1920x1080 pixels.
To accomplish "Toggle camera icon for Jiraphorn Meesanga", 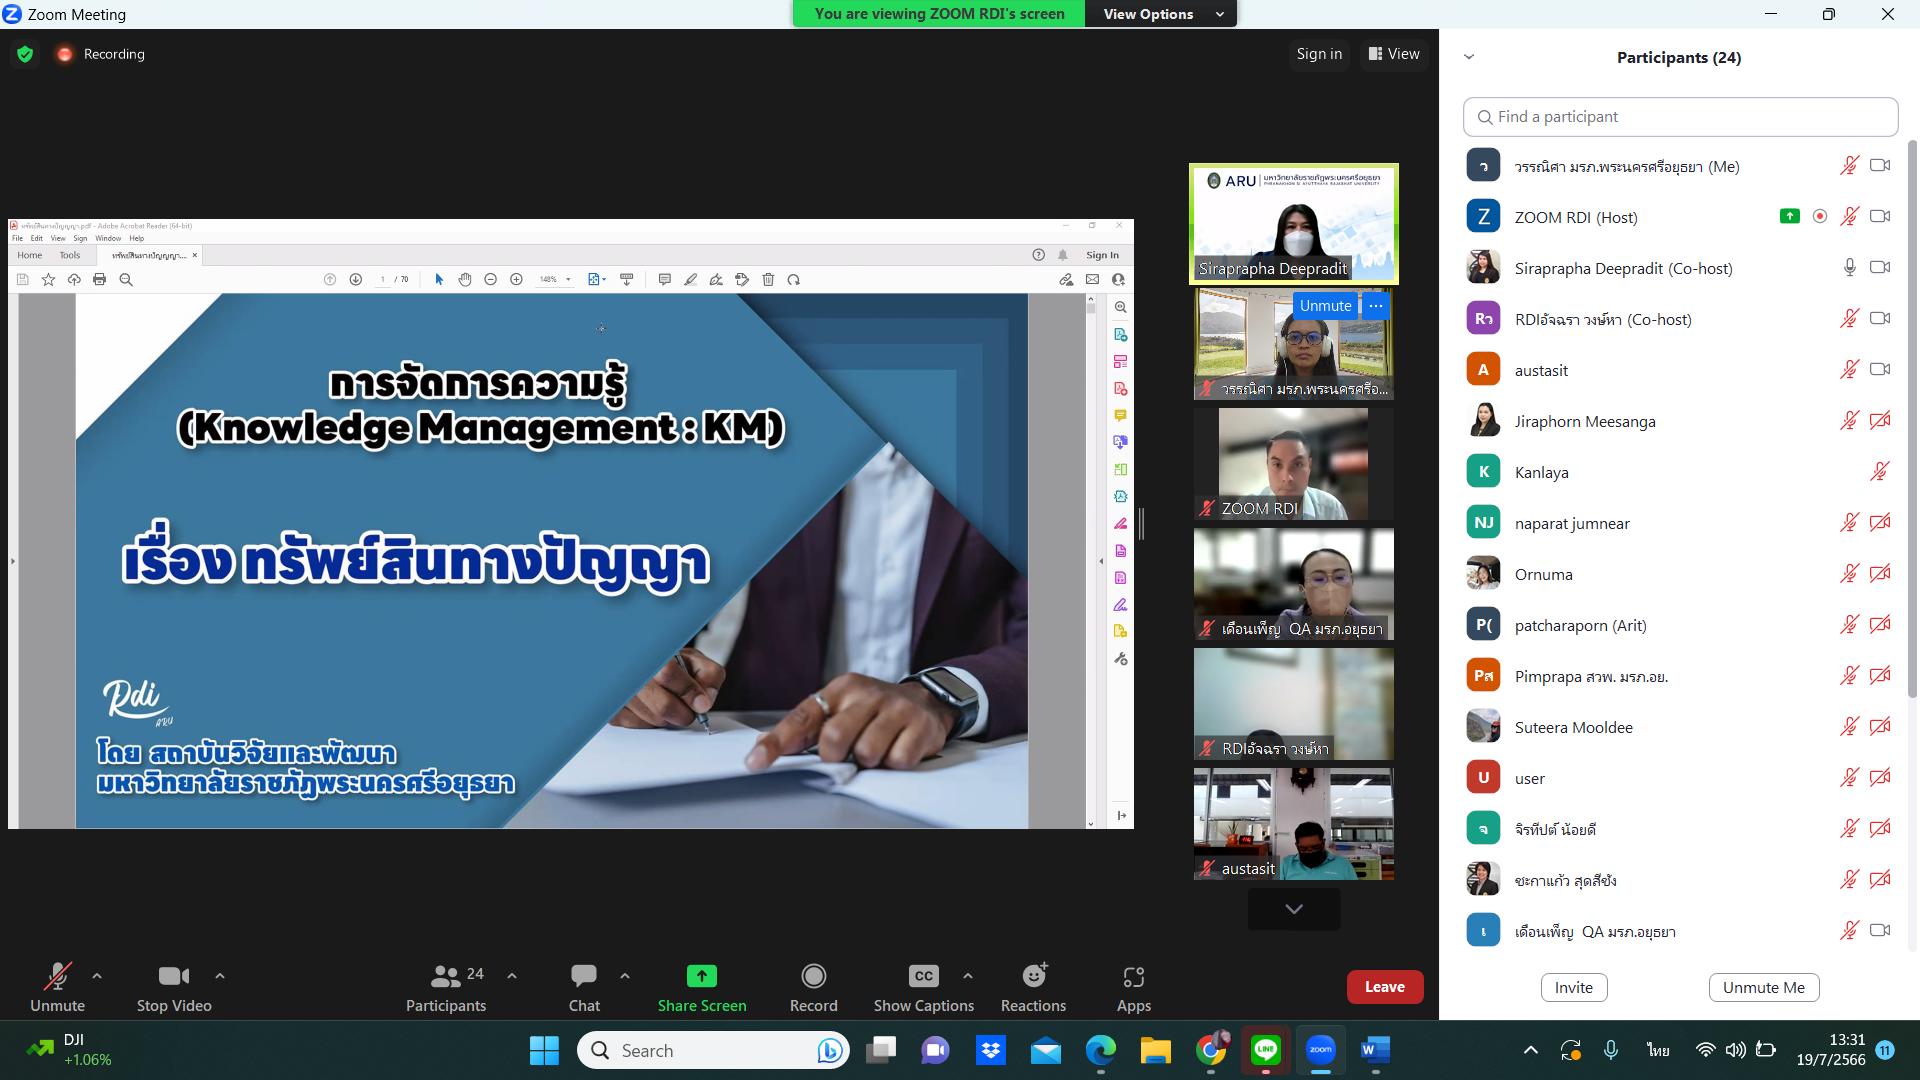I will (x=1880, y=421).
